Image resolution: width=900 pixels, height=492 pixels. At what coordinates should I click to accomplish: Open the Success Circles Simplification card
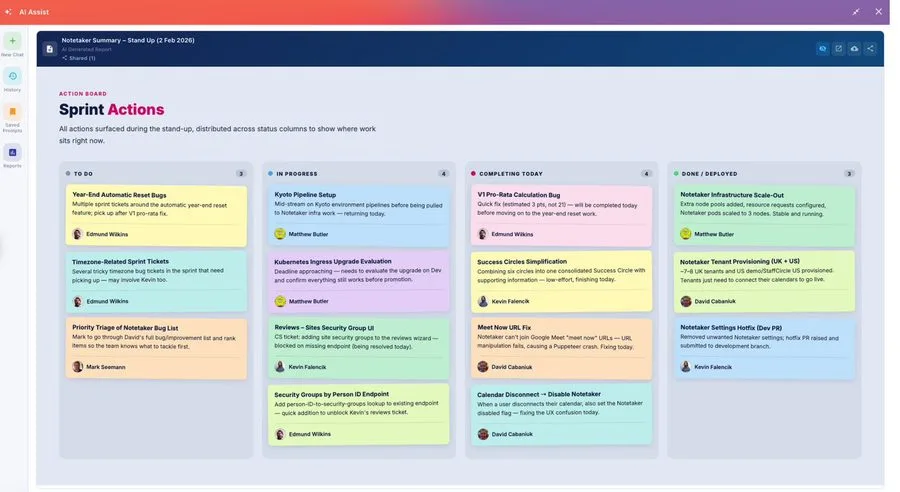[x=561, y=281]
